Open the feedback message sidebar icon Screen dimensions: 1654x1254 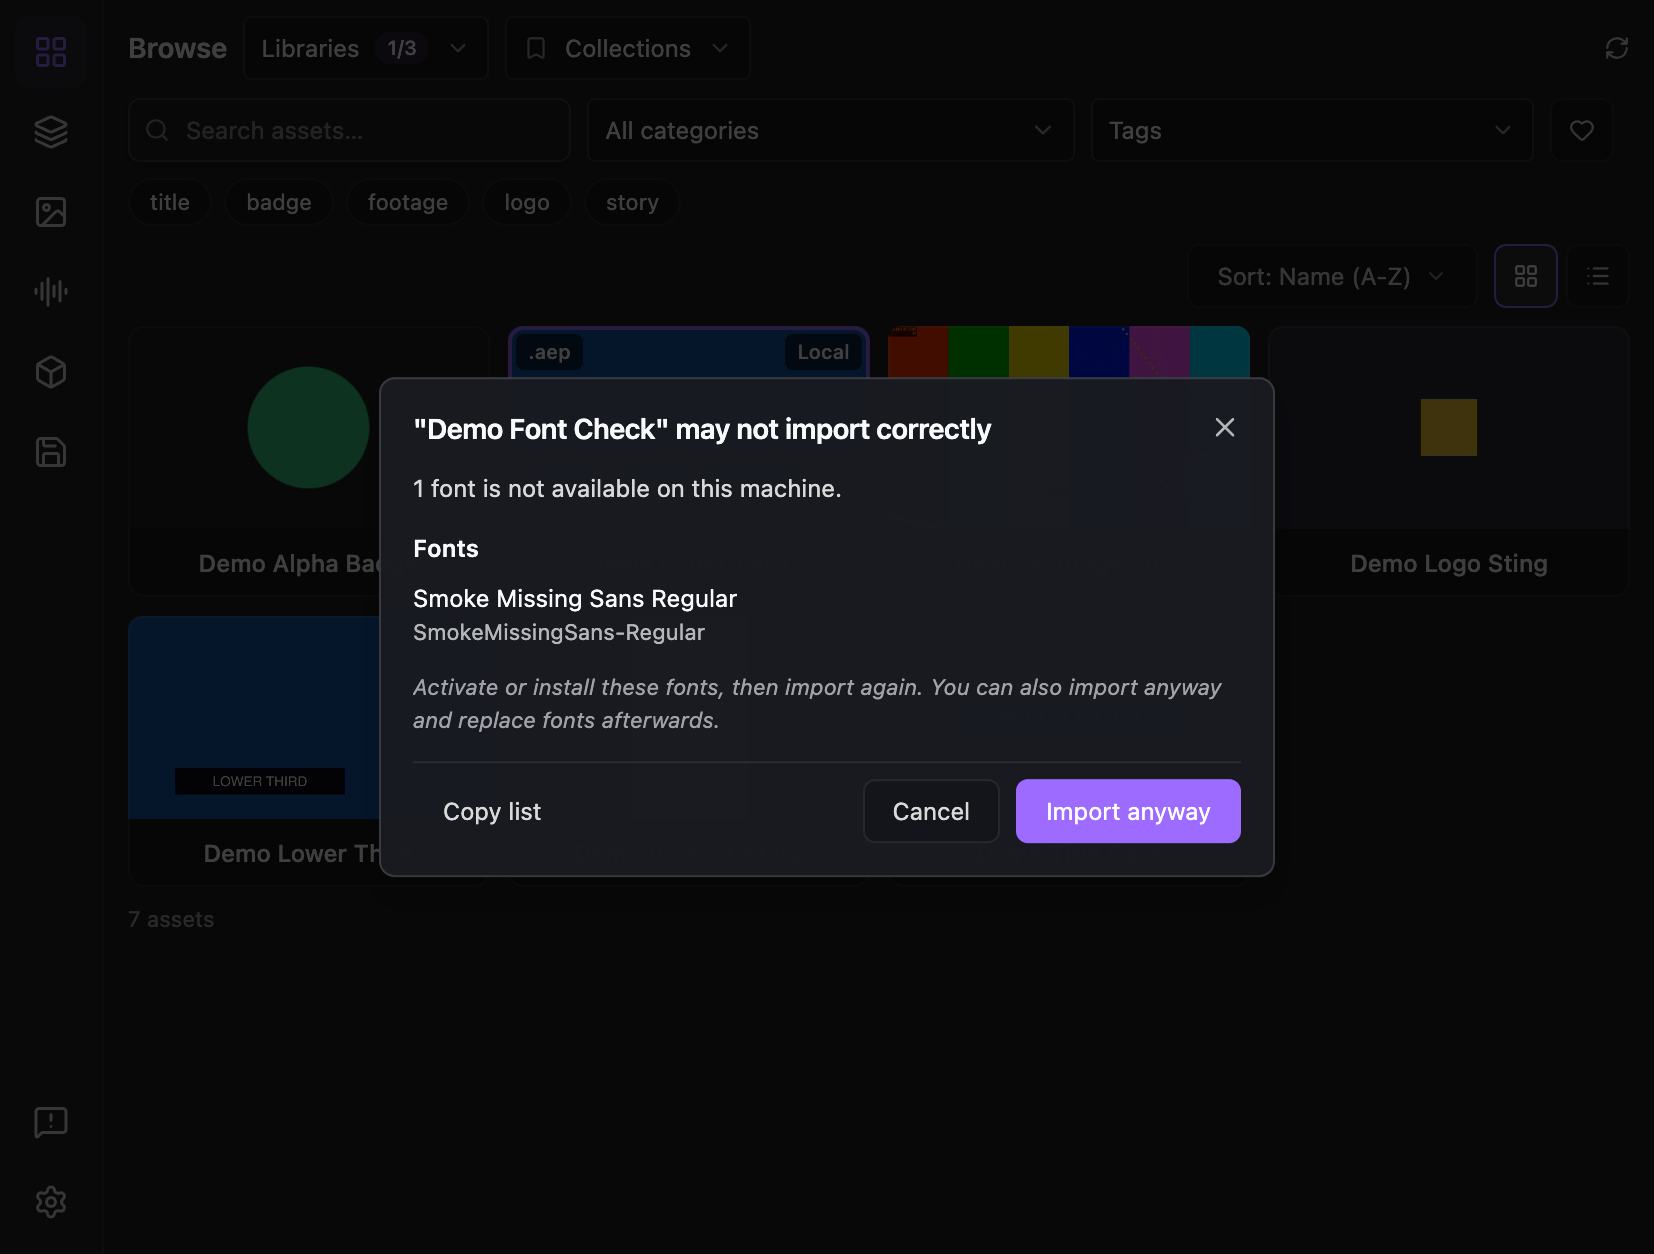[x=51, y=1122]
